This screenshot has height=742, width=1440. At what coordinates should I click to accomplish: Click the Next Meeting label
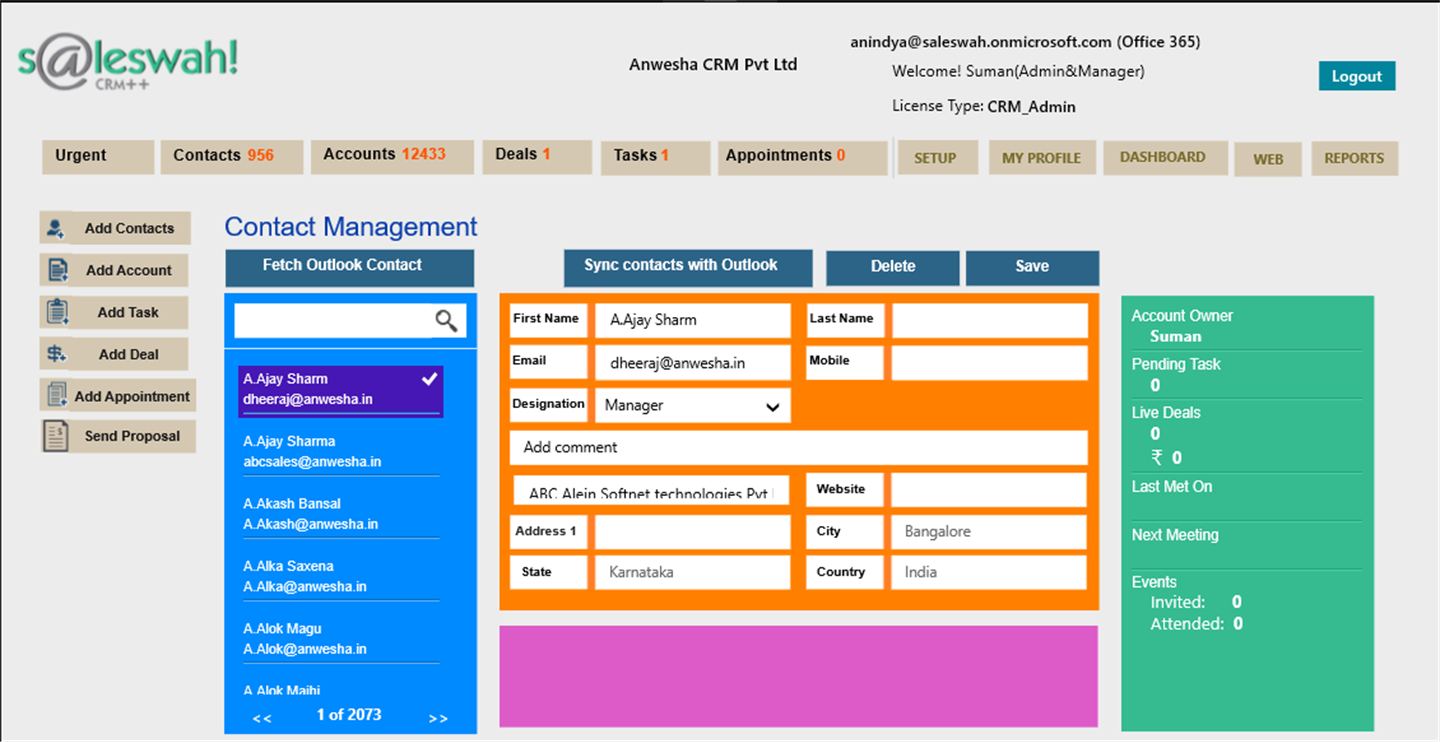click(x=1176, y=535)
